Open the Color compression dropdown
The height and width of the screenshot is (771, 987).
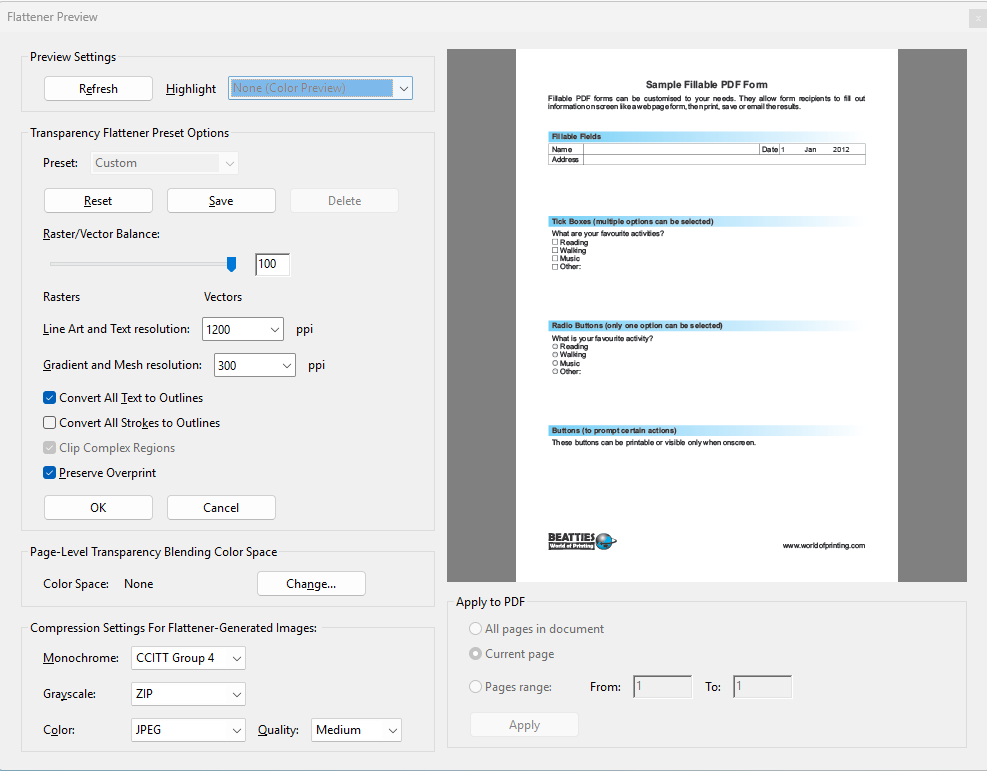click(x=188, y=729)
